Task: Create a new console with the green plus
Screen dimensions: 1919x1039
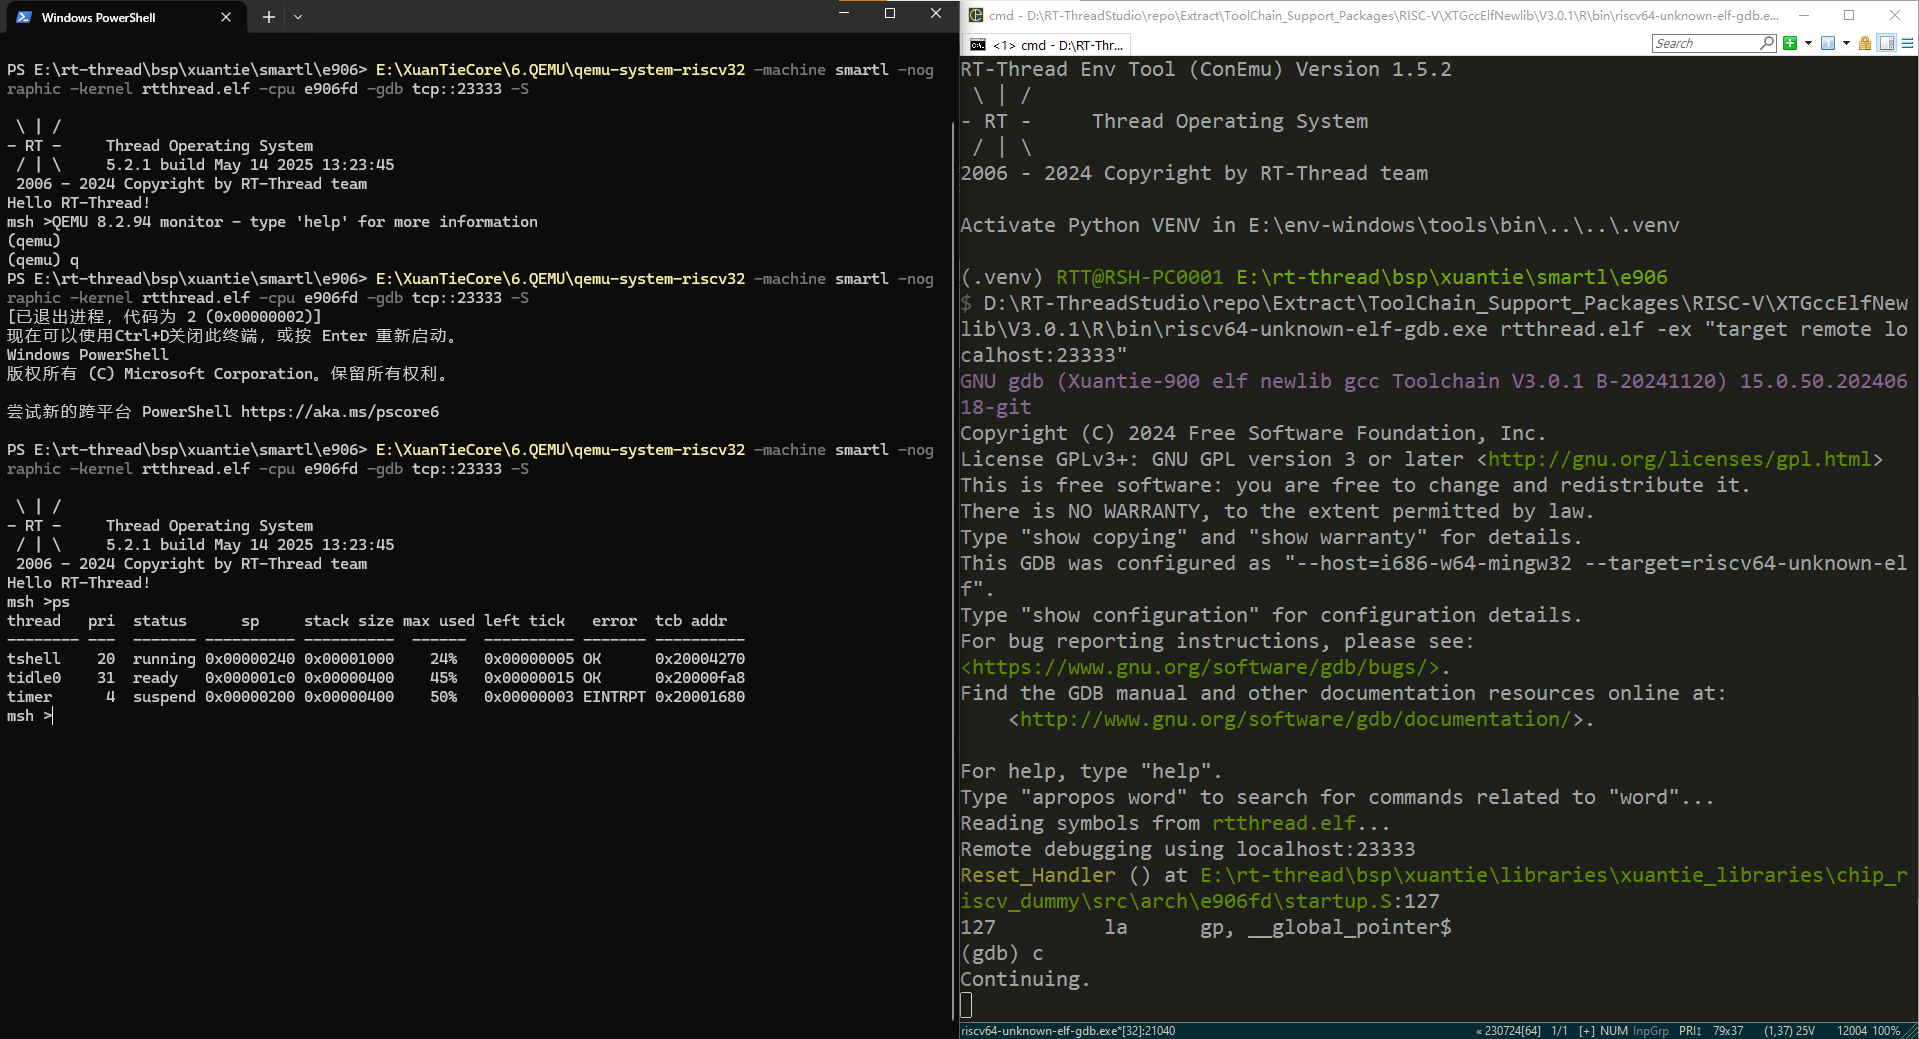Action: pyautogui.click(x=1790, y=43)
